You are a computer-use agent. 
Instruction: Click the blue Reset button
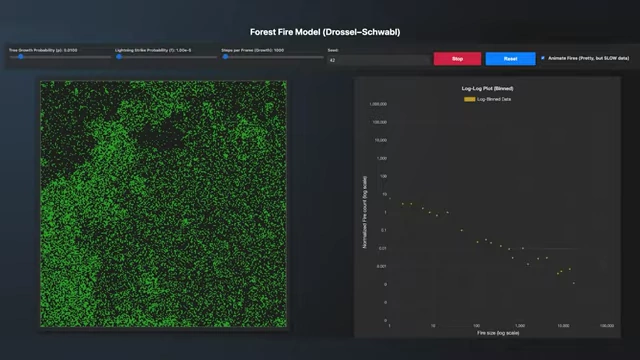coord(510,59)
